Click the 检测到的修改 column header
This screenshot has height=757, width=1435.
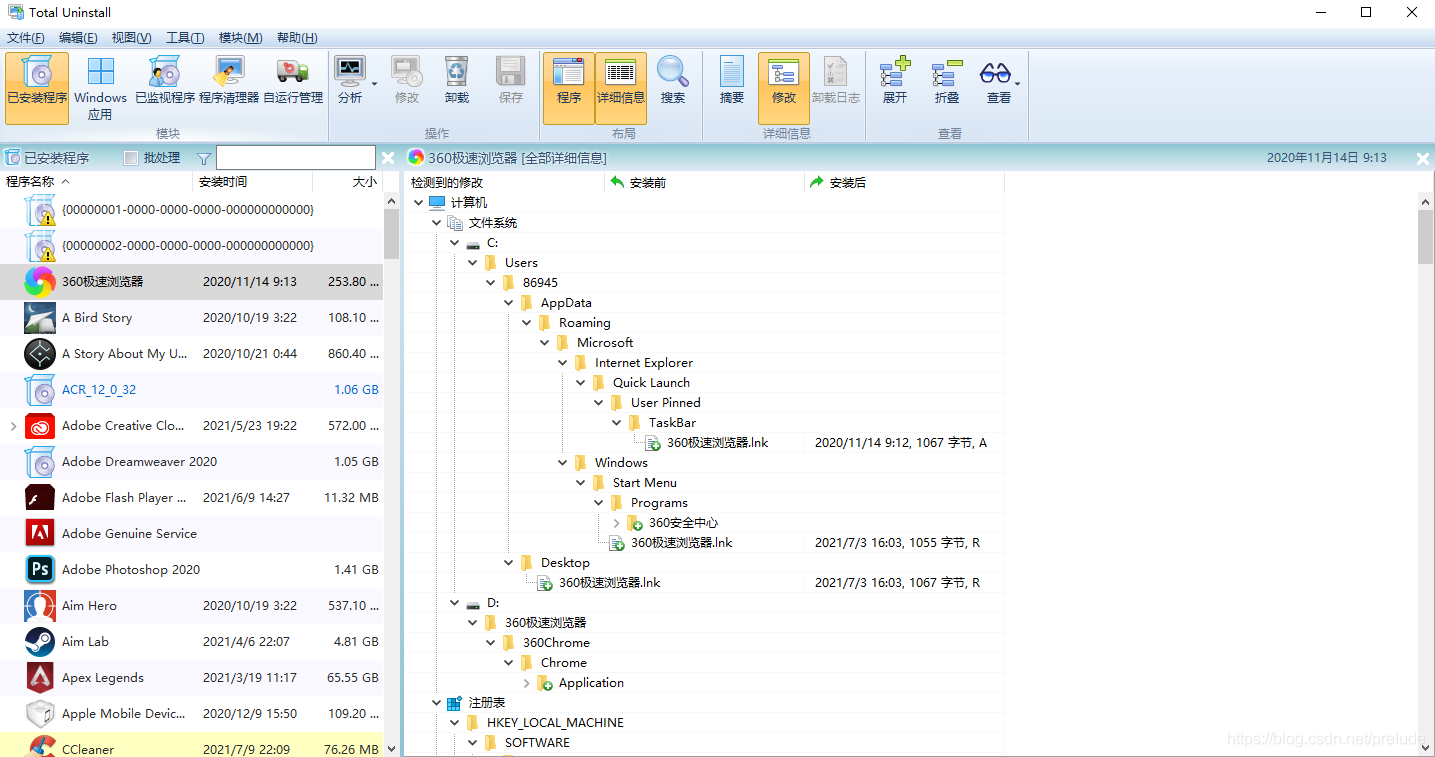pos(504,183)
